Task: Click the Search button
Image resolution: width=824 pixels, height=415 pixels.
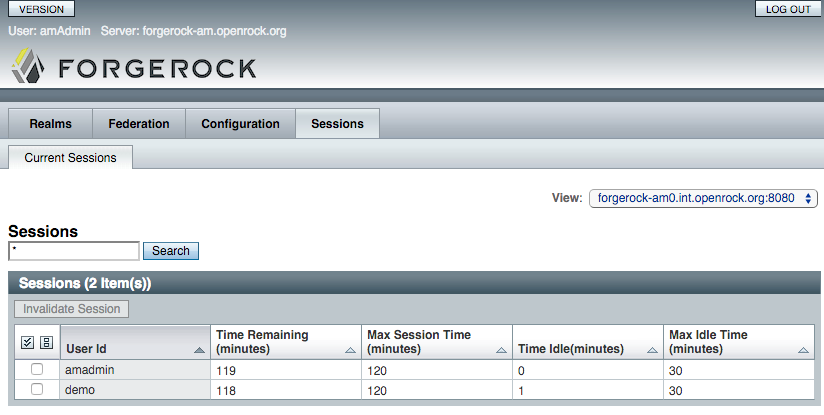Action: 171,251
